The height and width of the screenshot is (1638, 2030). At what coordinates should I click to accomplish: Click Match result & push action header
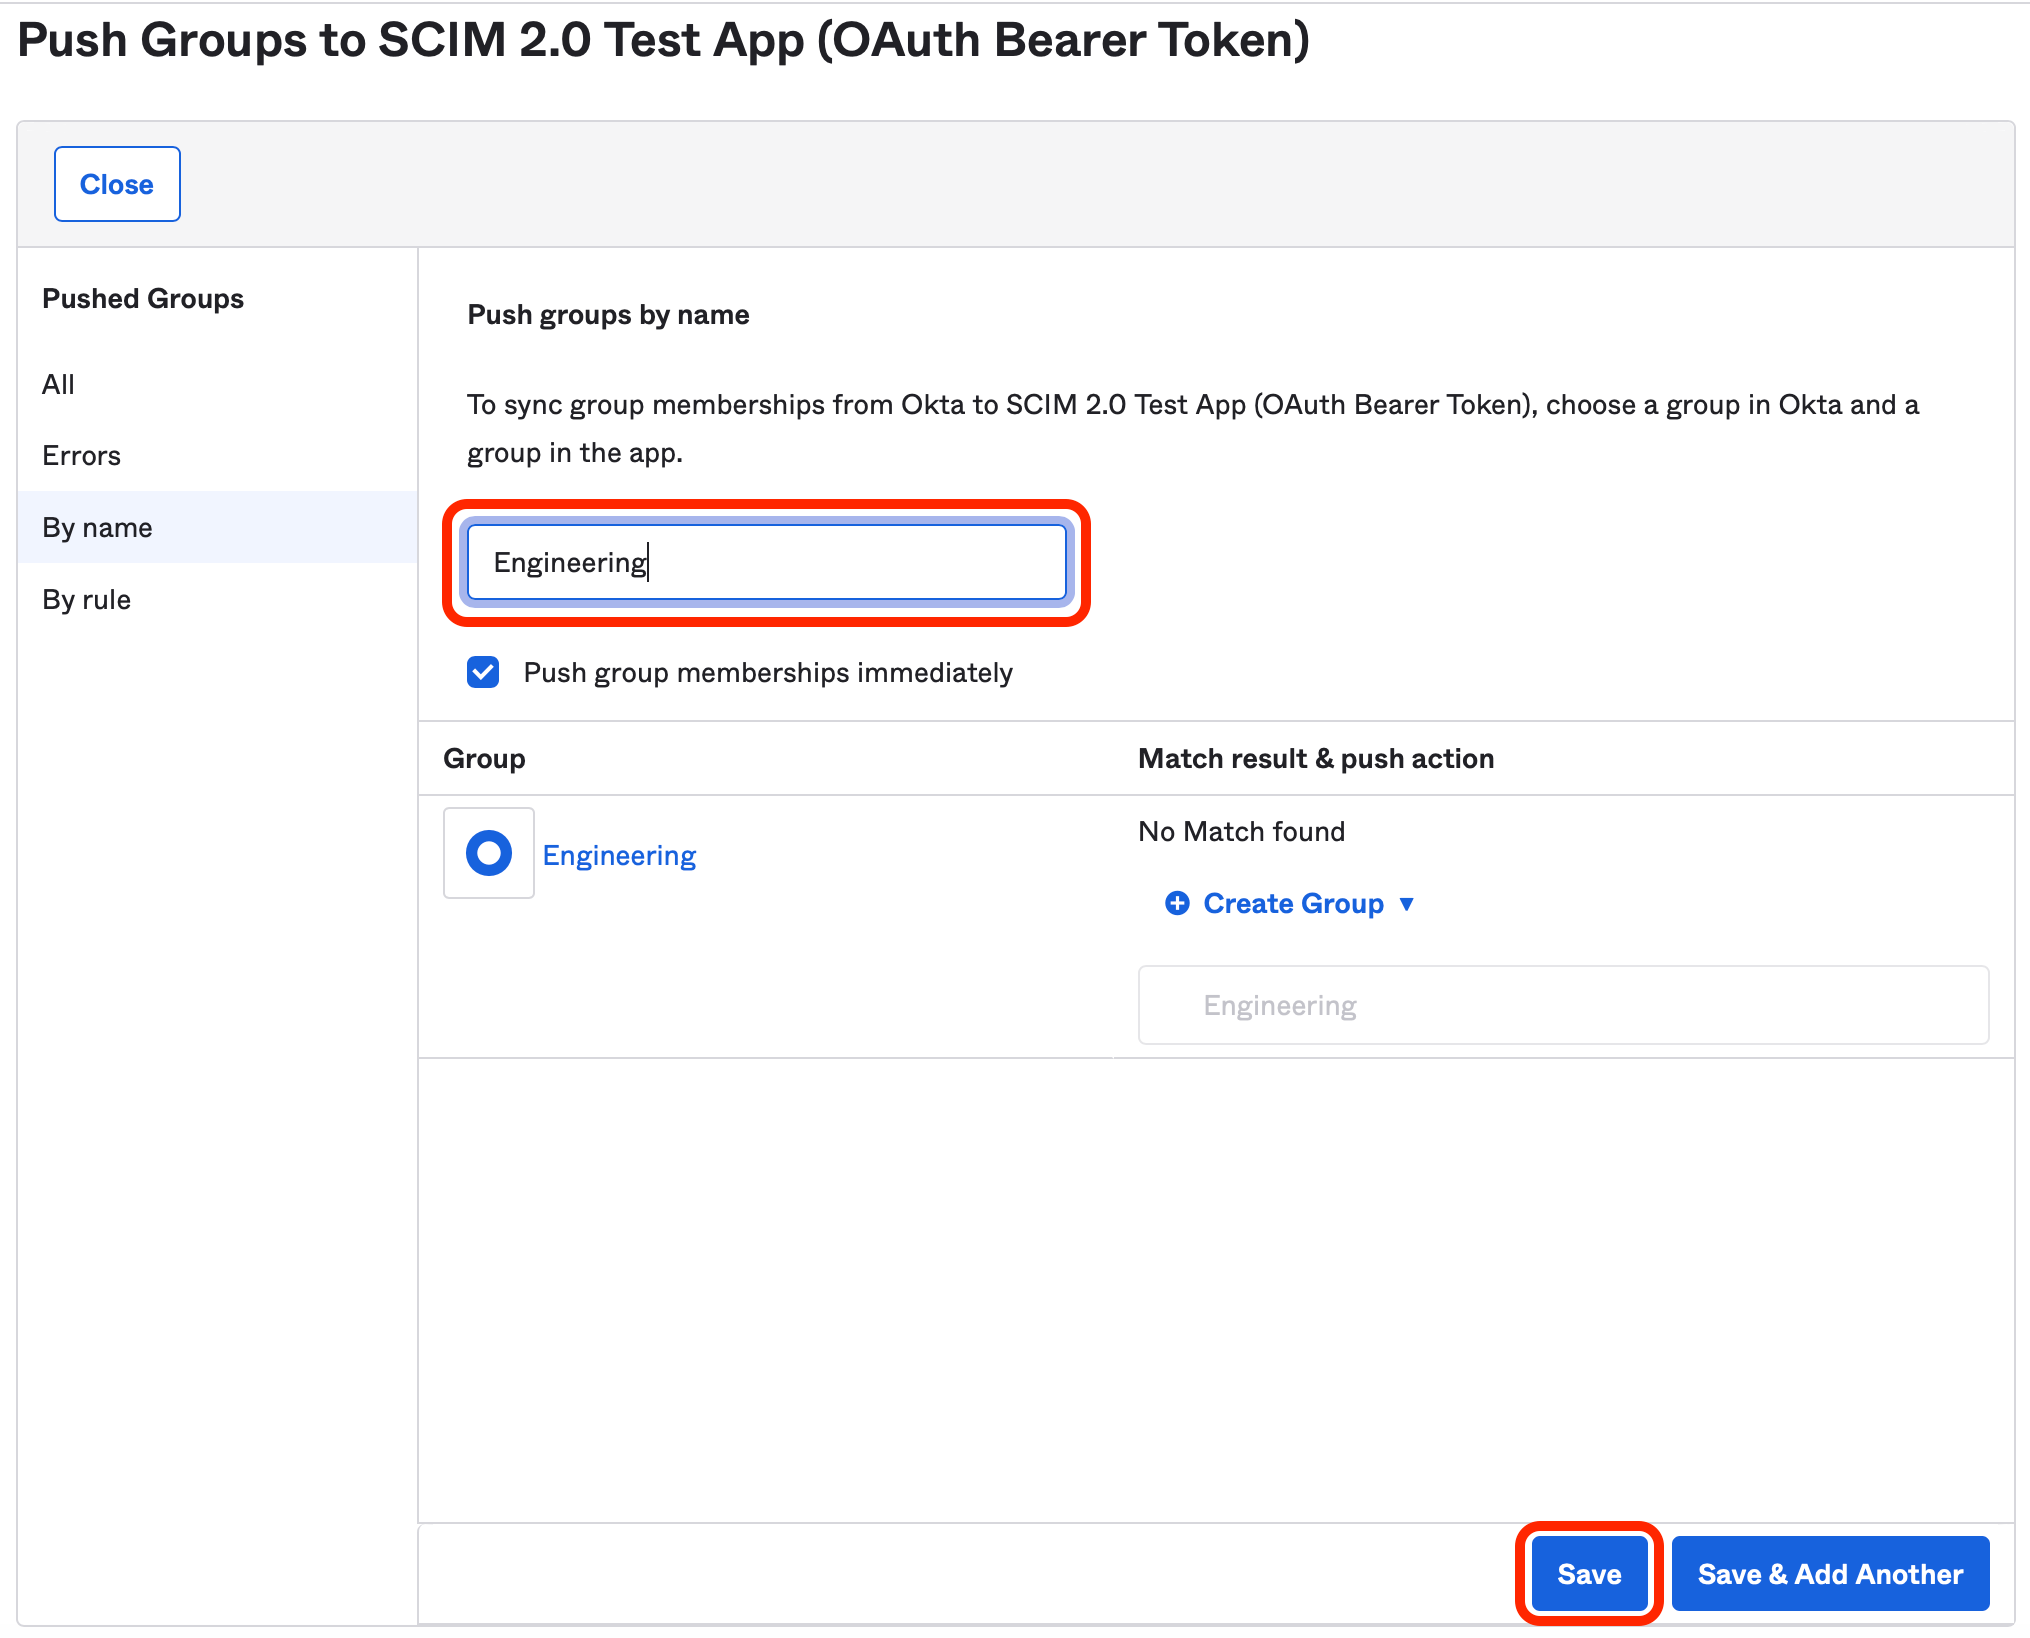click(x=1316, y=758)
